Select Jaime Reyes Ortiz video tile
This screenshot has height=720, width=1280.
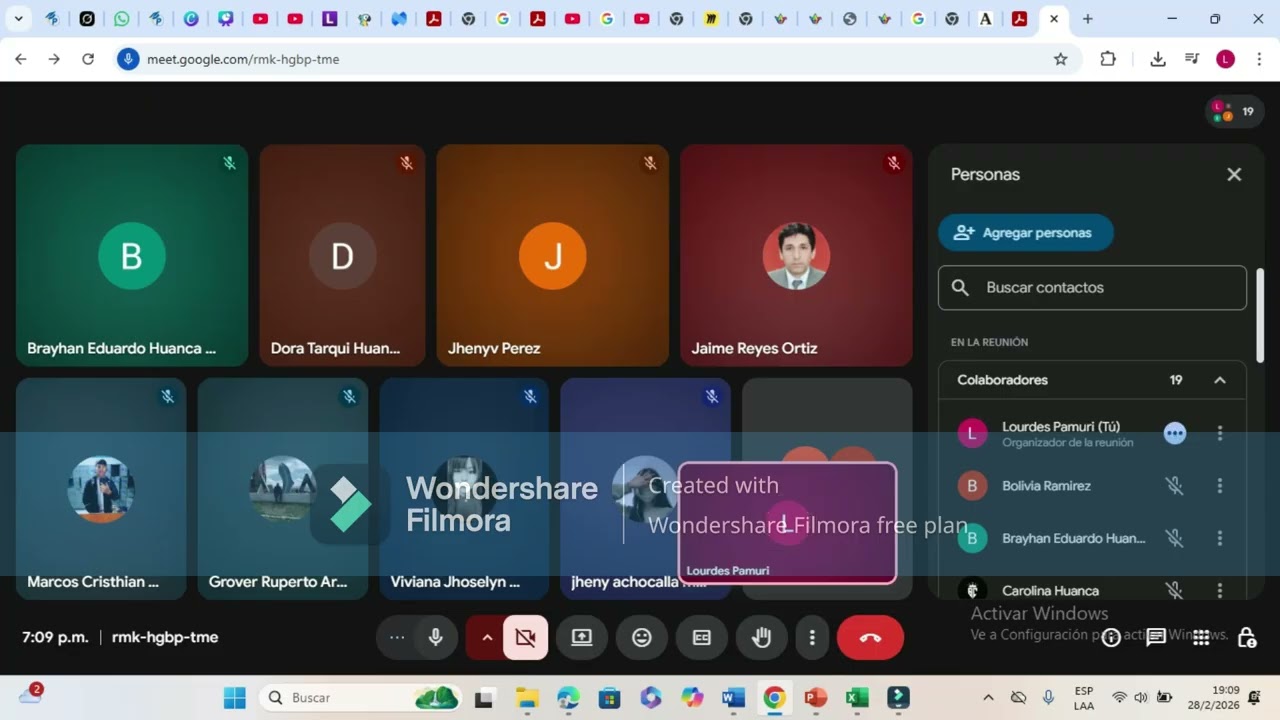tap(796, 256)
